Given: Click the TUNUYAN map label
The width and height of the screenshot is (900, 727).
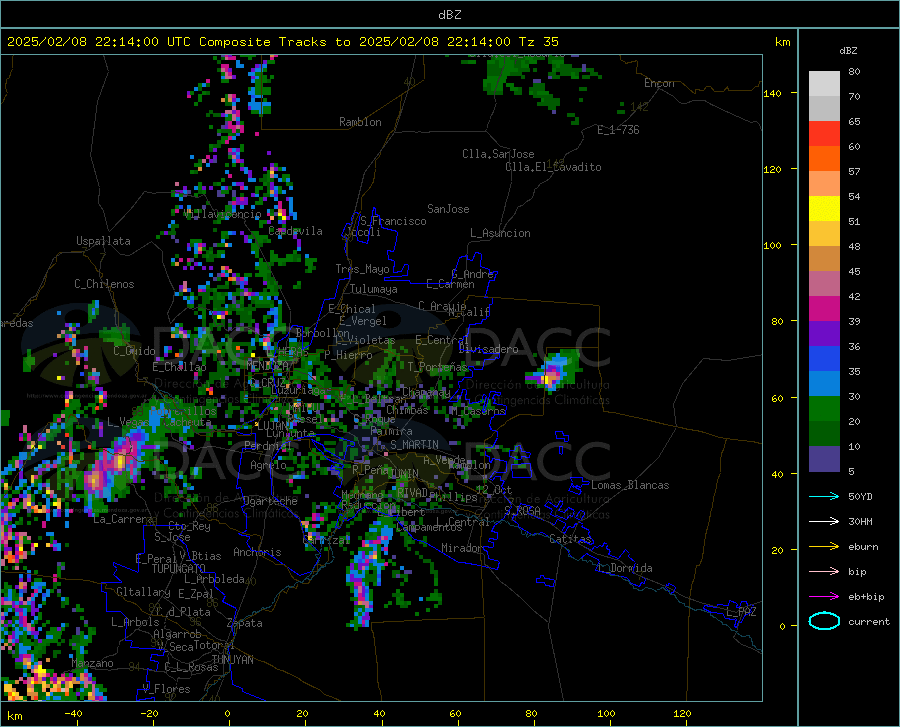Looking at the screenshot, I should click(232, 660).
